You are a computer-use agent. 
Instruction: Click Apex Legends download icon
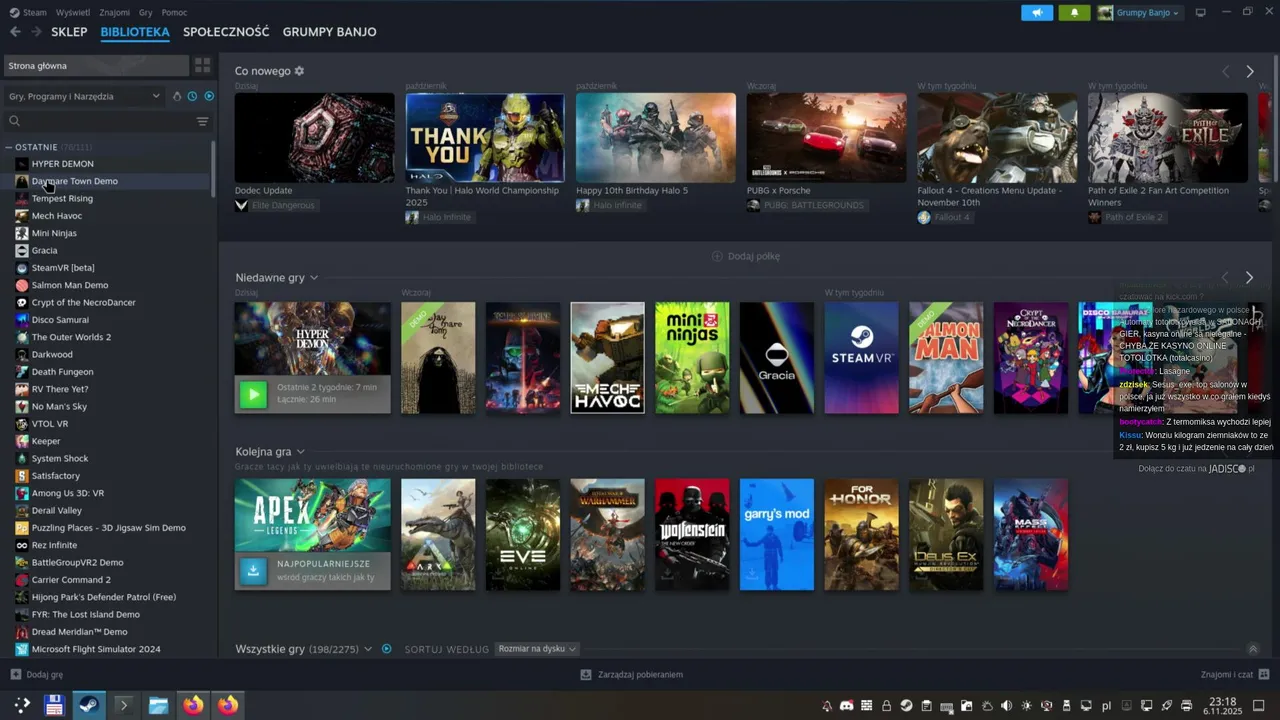click(x=253, y=570)
